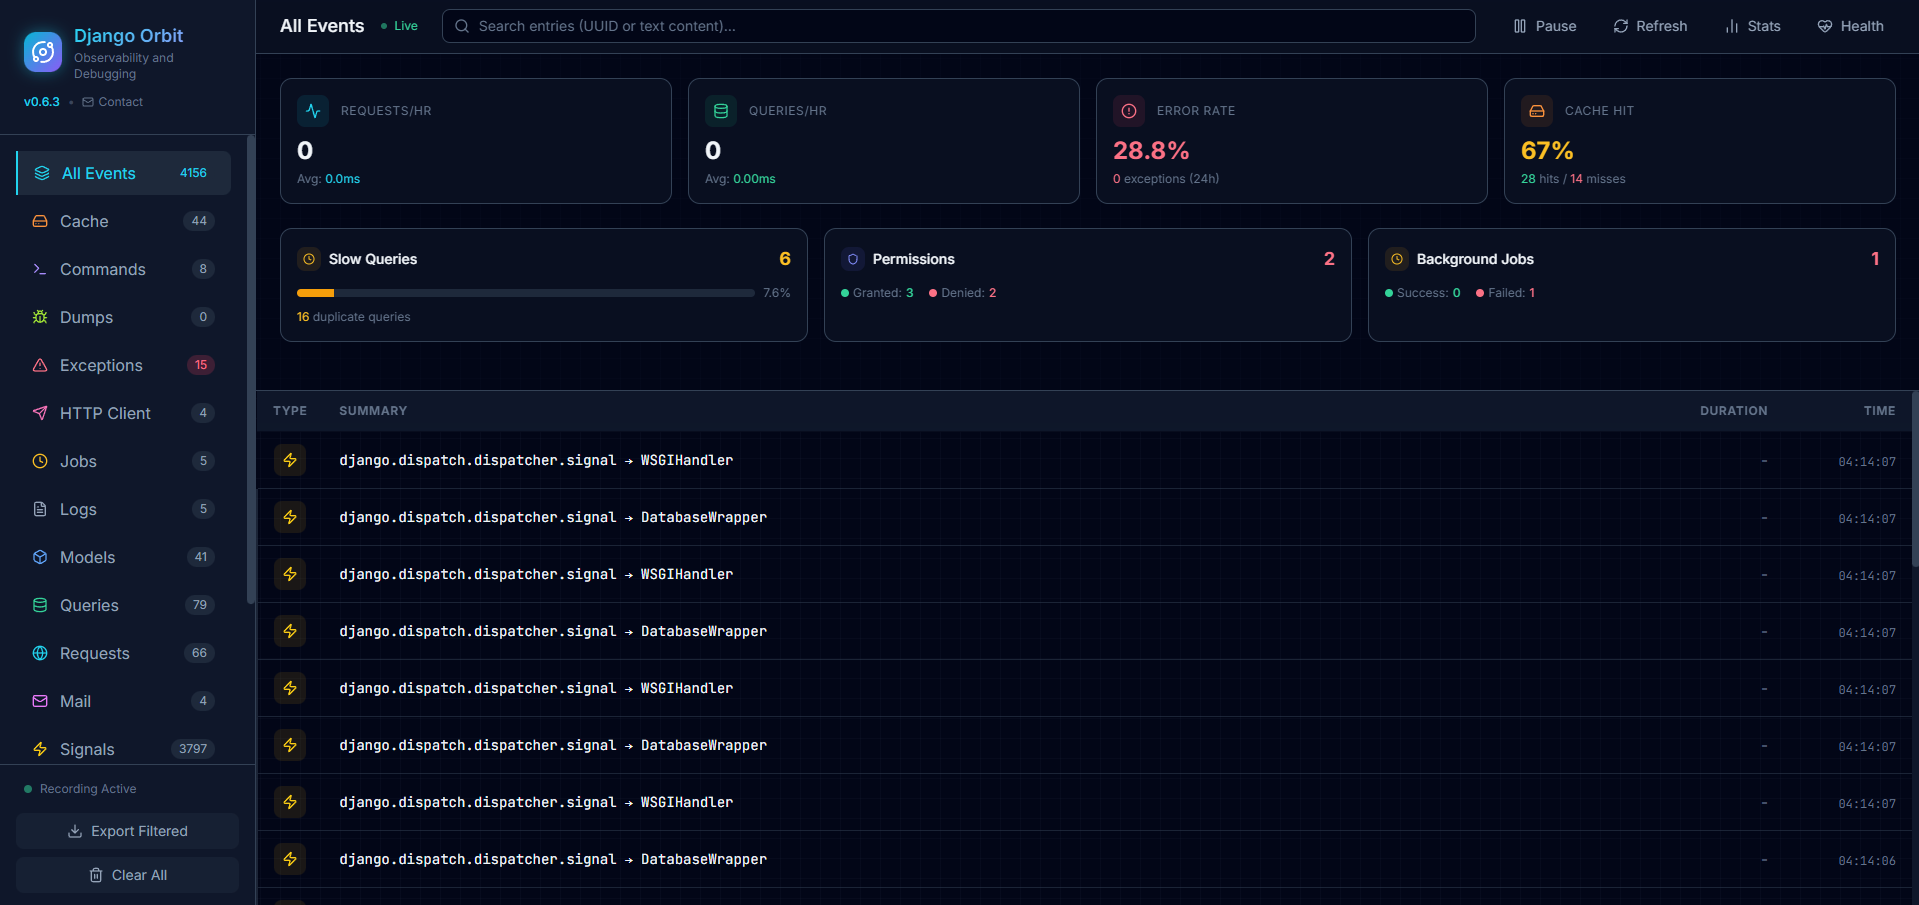1919x905 pixels.
Task: Click the DURATION column header
Action: [x=1733, y=411]
